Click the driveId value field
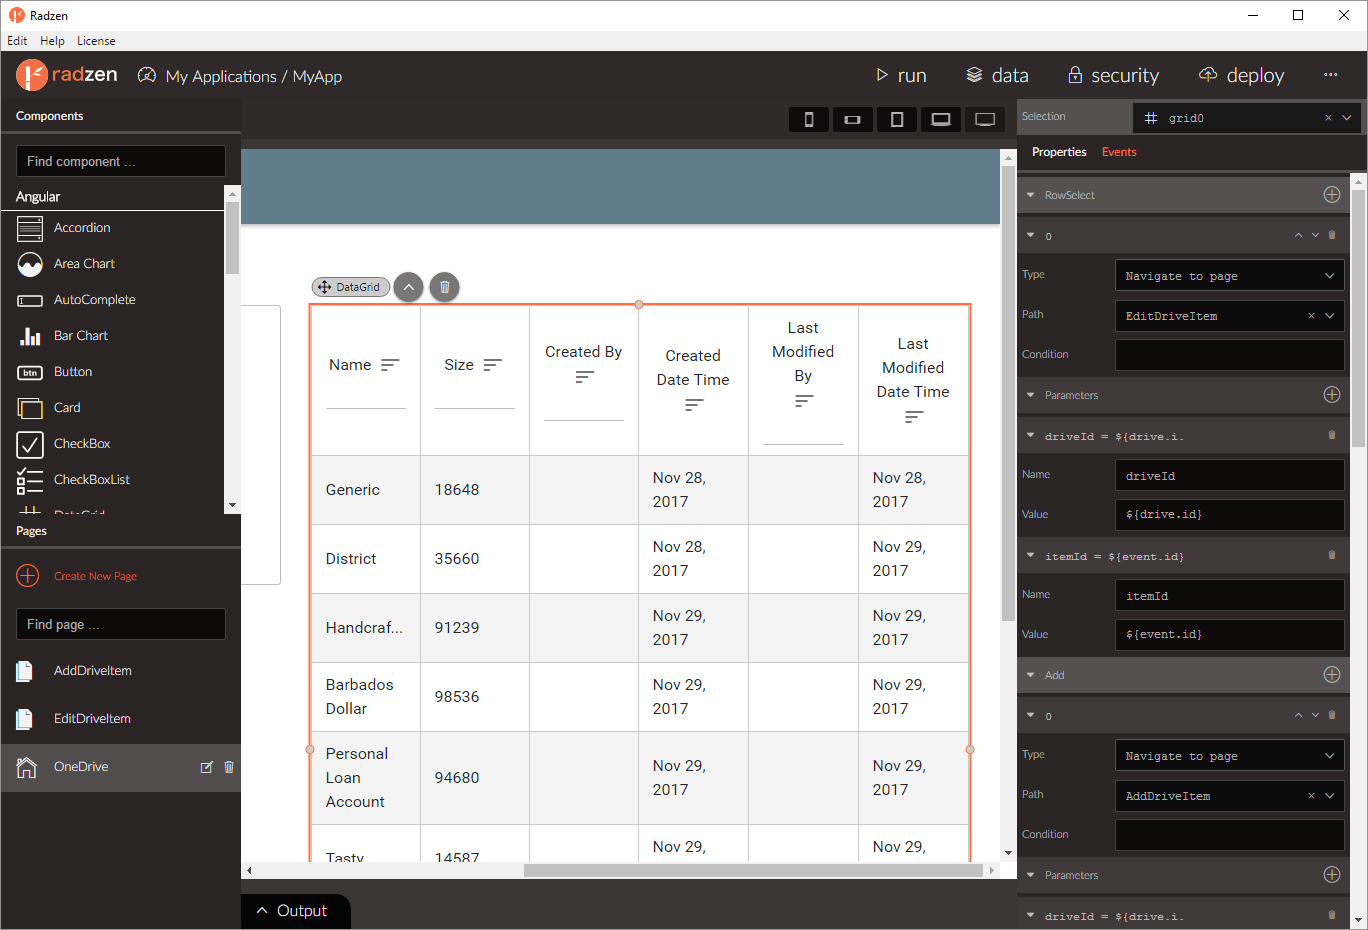The width and height of the screenshot is (1368, 930). point(1229,515)
